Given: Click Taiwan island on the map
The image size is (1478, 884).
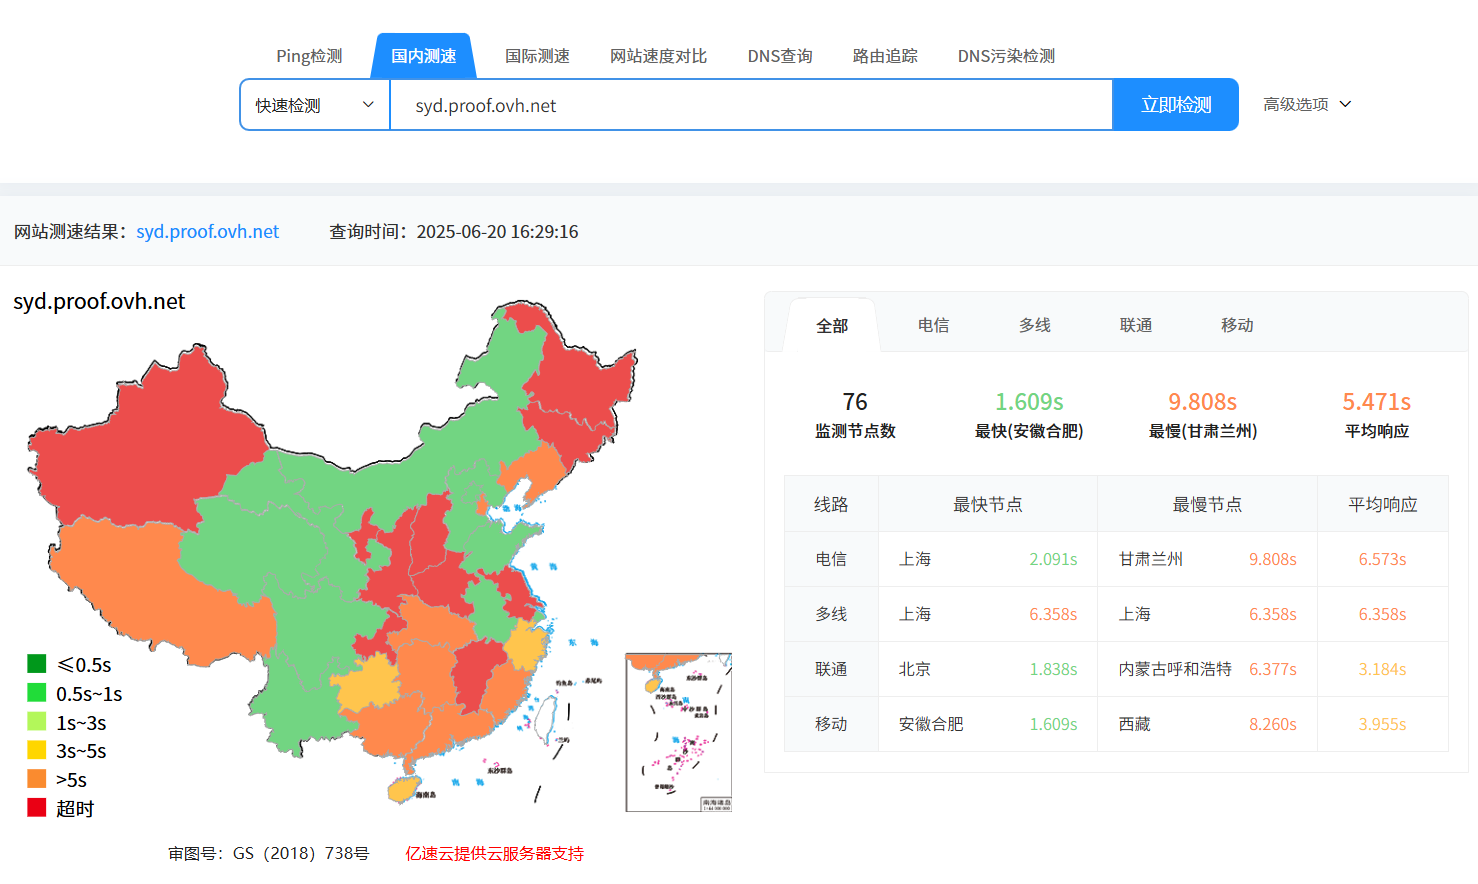Looking at the screenshot, I should coord(546,720).
